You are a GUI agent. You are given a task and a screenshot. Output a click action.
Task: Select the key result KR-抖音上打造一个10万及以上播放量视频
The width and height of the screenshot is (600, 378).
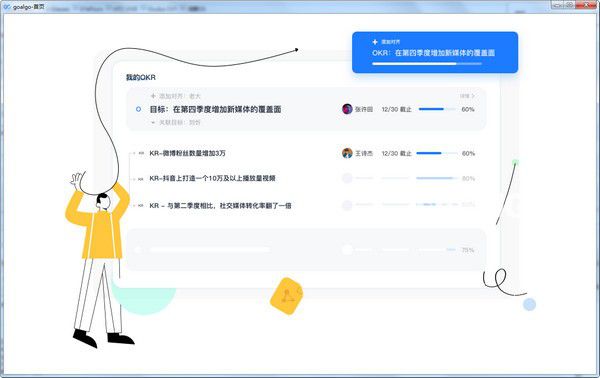[x=212, y=178]
